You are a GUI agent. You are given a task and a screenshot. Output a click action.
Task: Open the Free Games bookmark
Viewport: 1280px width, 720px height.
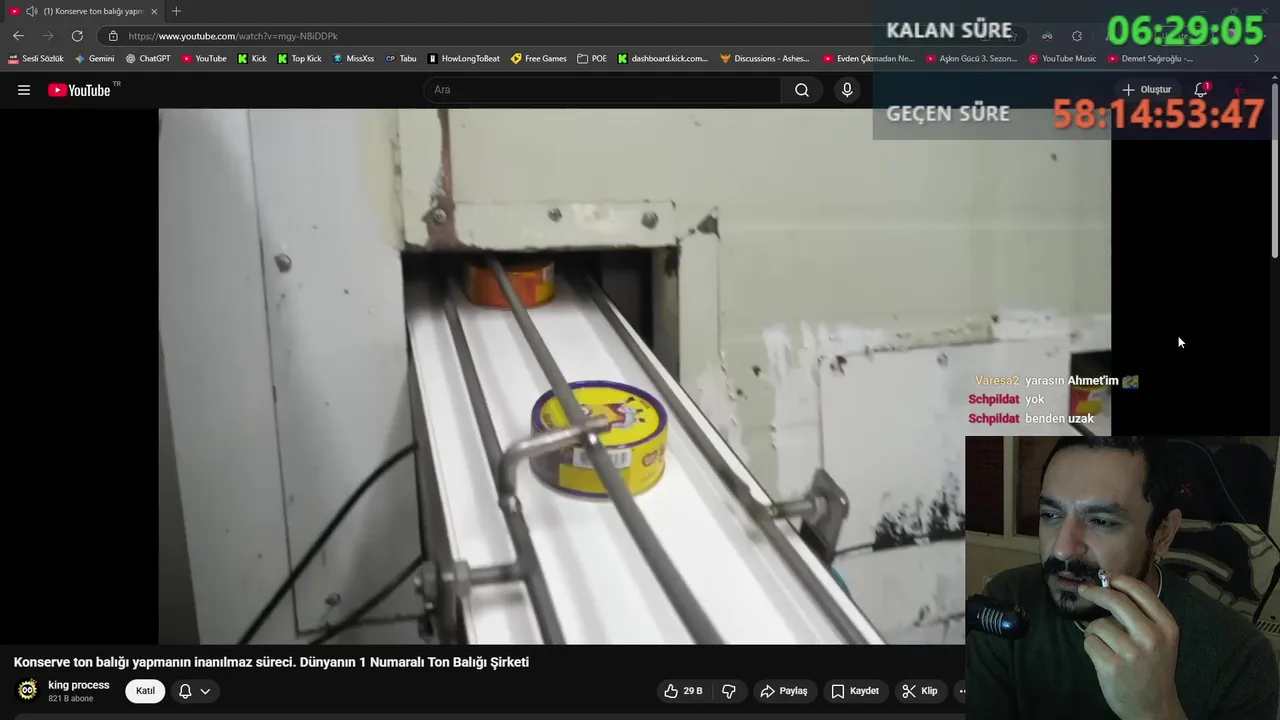(x=538, y=59)
